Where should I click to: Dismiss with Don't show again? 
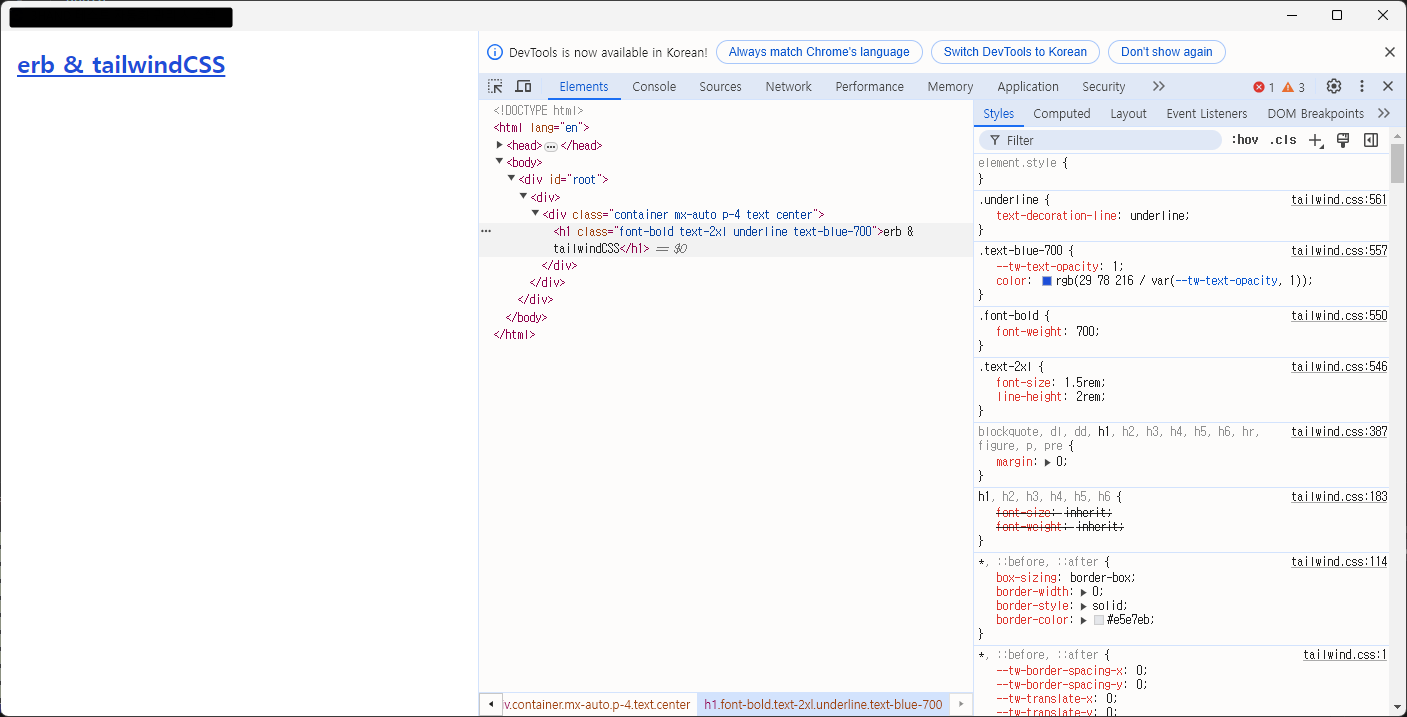point(1166,52)
